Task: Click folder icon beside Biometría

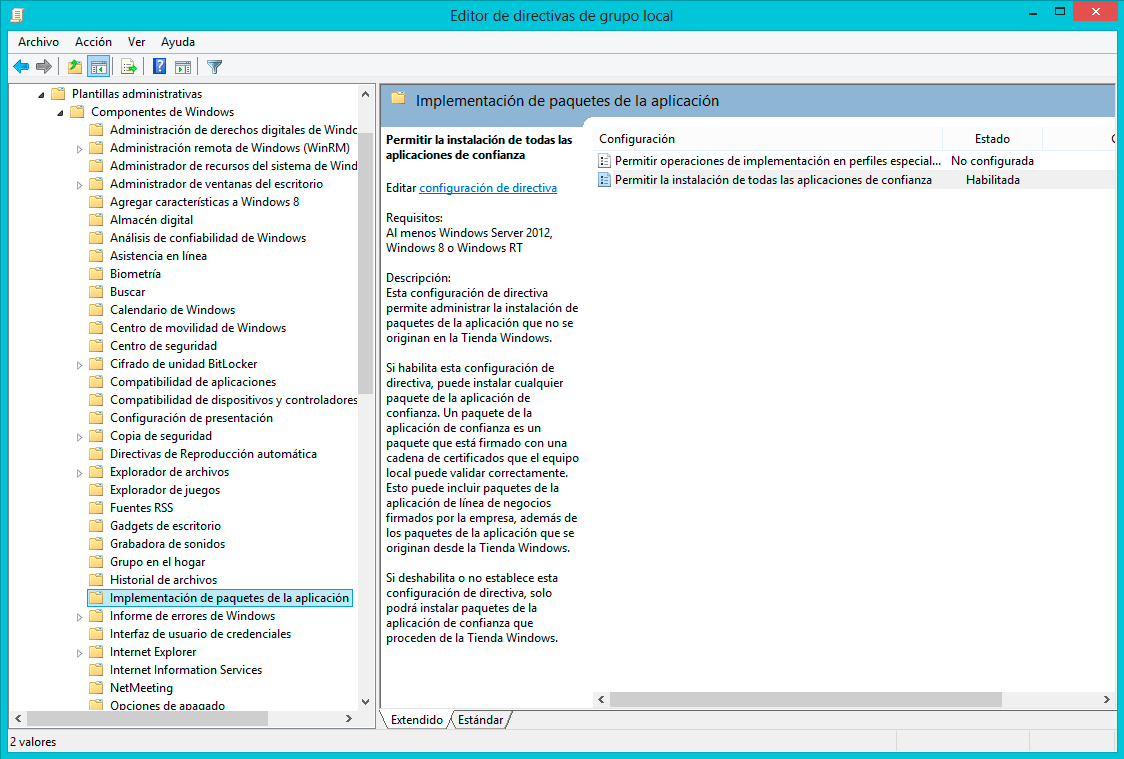Action: click(x=96, y=274)
